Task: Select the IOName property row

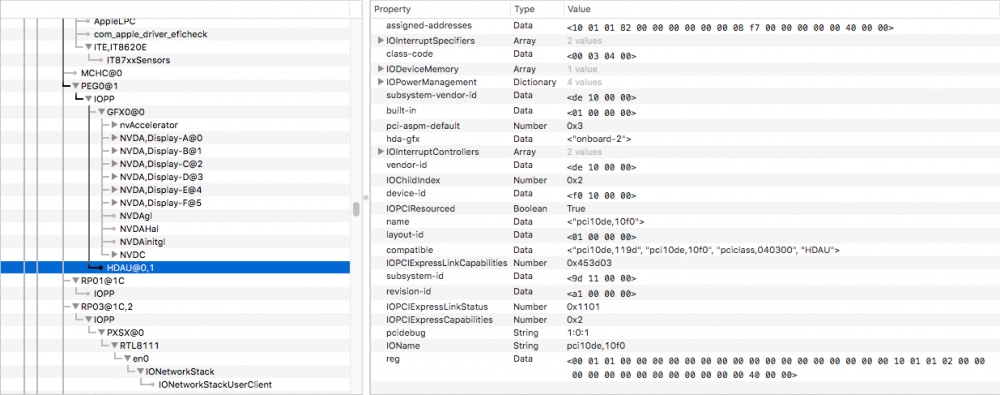Action: [686, 346]
